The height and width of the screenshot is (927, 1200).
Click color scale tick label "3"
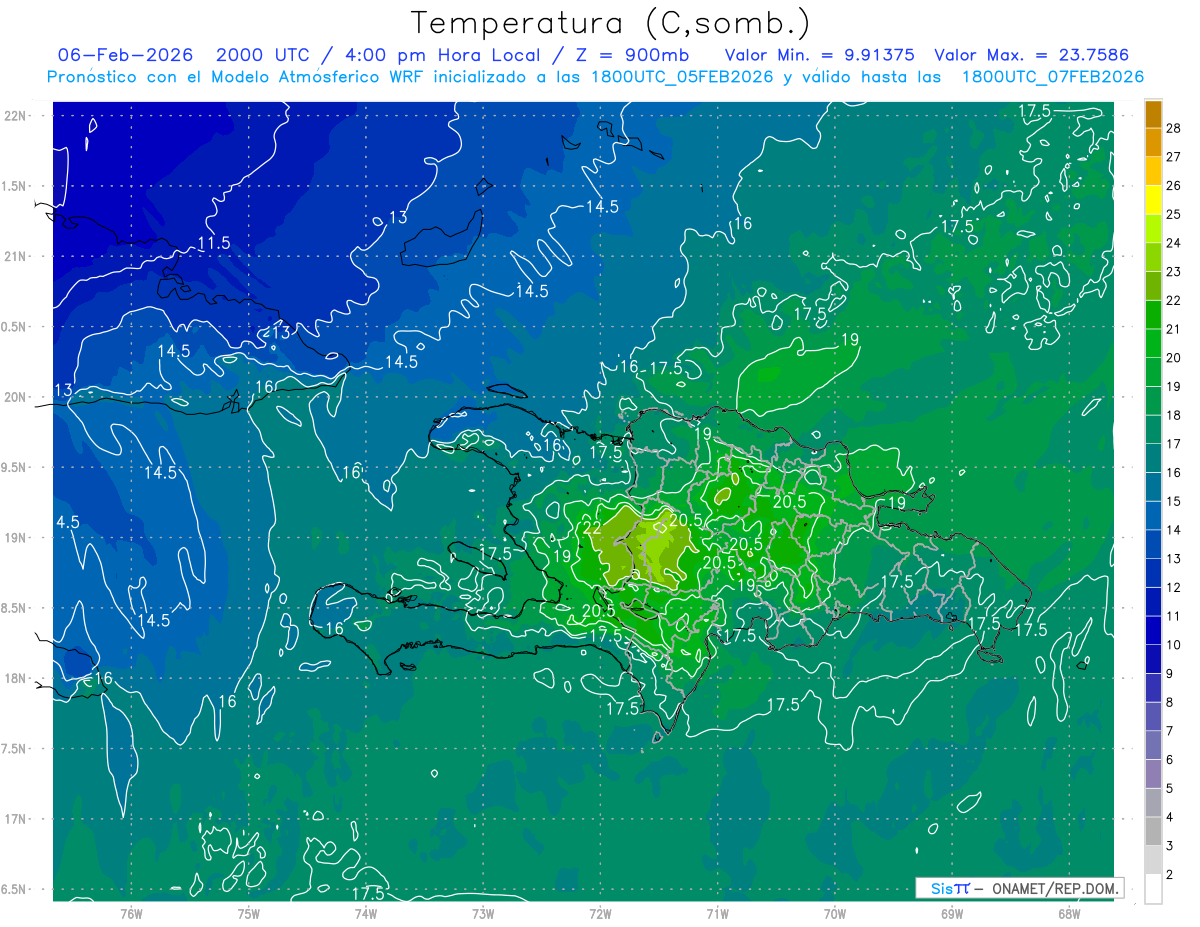point(1170,847)
